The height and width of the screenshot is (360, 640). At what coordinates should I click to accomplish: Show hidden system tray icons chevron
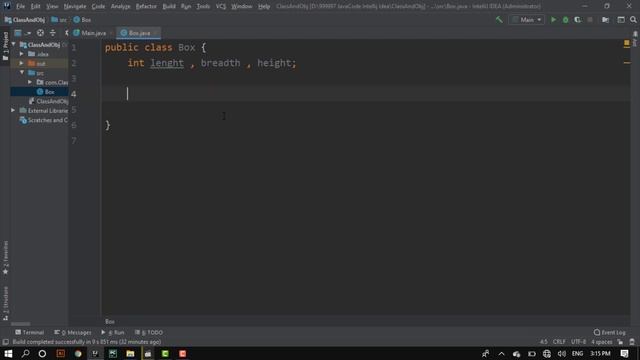click(x=501, y=353)
